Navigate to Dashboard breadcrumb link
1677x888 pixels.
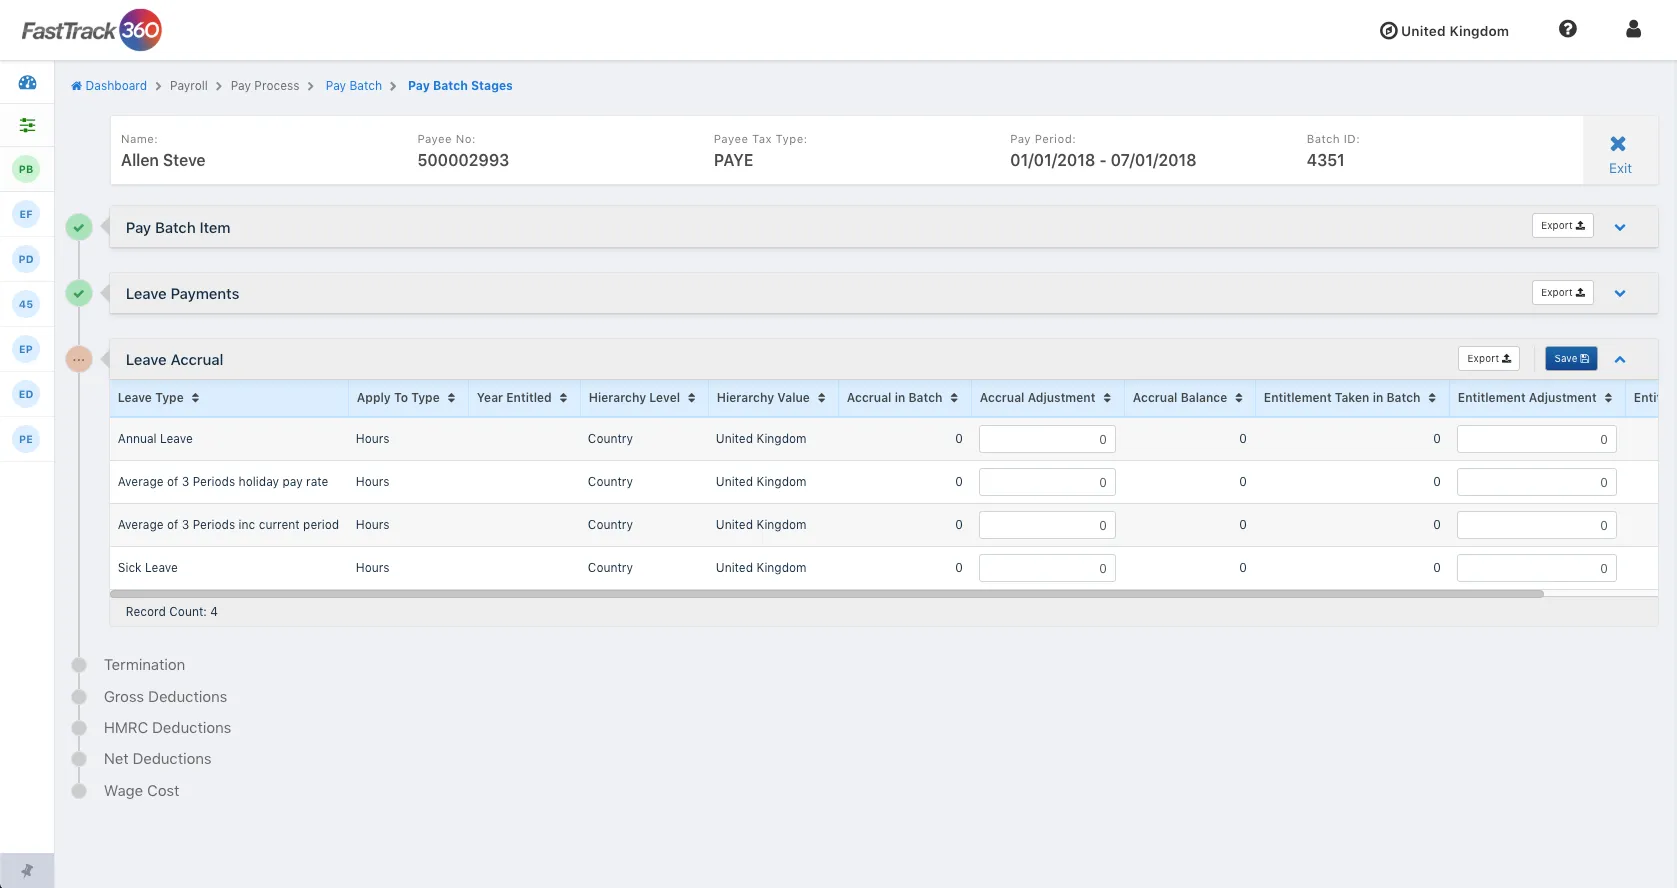(x=115, y=86)
